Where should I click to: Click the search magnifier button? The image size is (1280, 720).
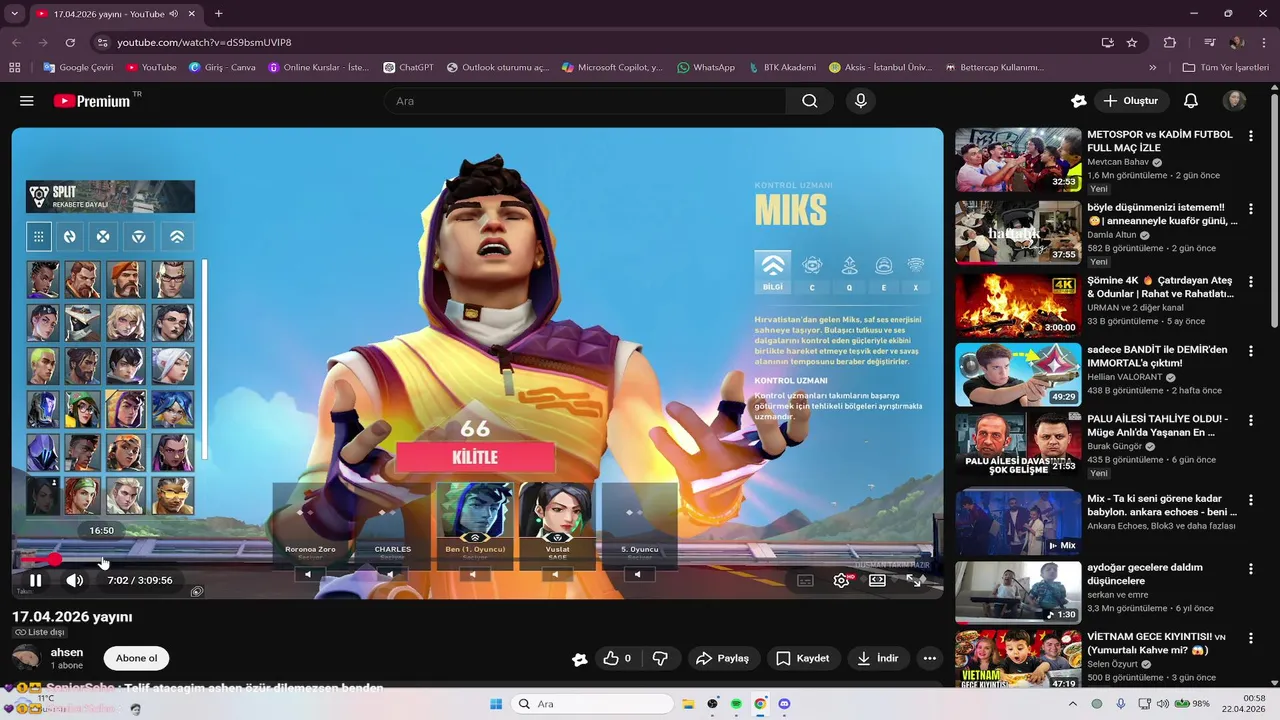click(809, 101)
